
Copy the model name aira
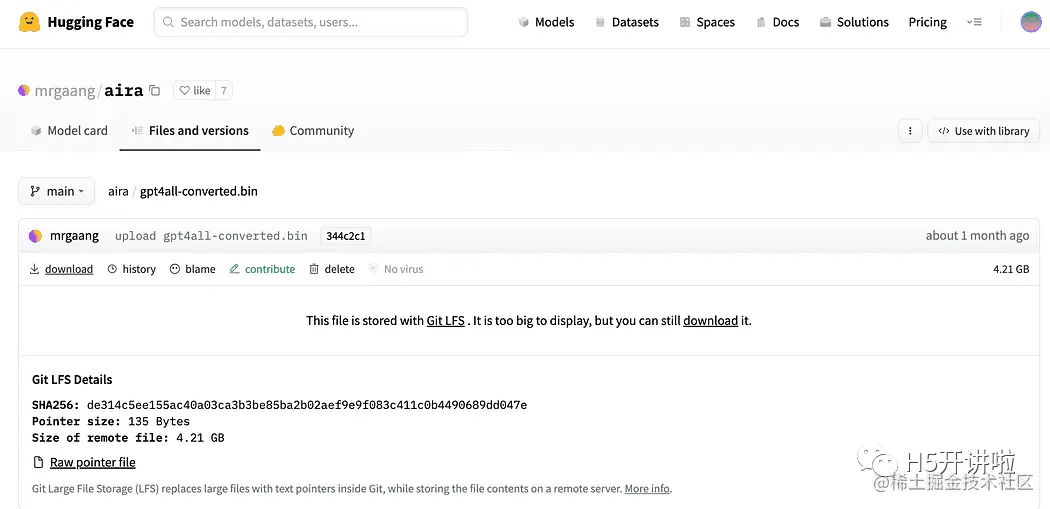coord(154,90)
